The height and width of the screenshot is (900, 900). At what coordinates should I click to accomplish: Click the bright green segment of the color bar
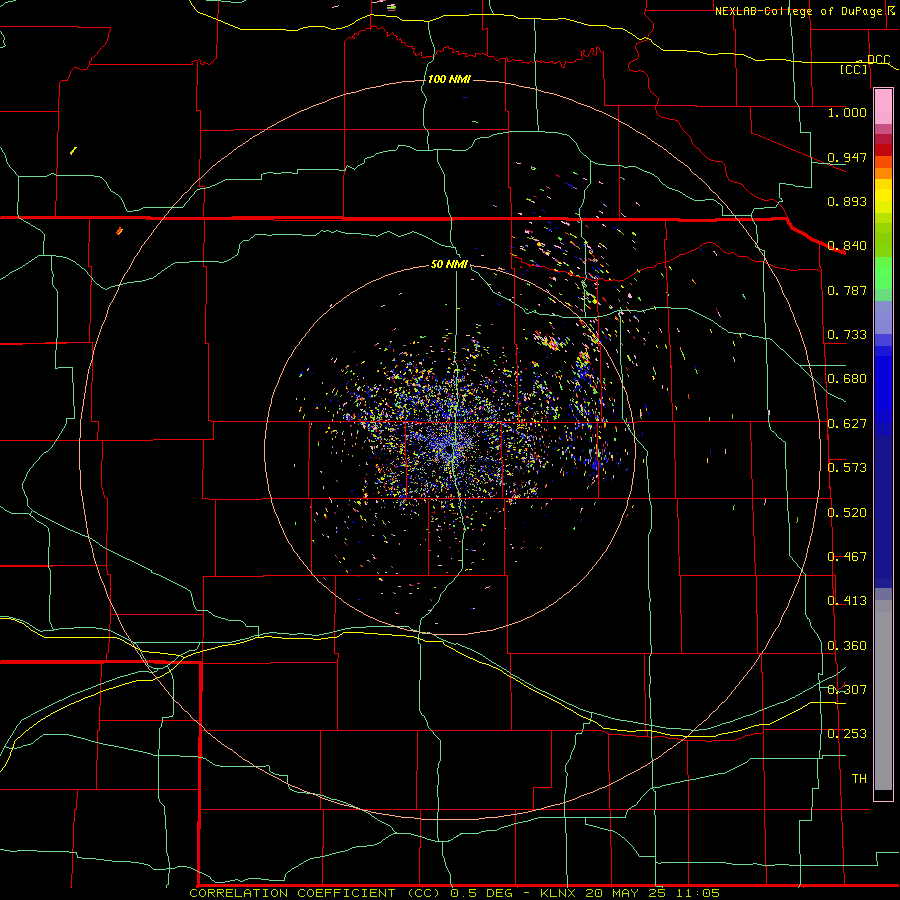click(883, 273)
